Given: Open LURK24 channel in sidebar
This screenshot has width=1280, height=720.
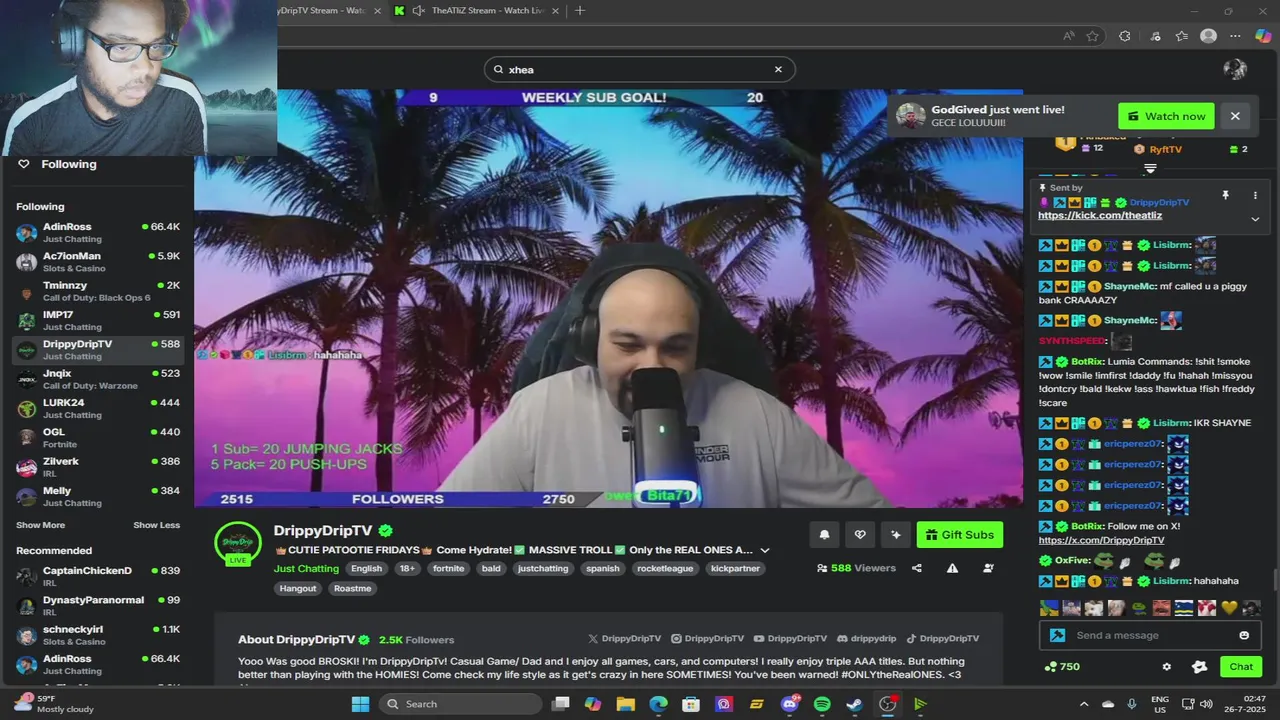Looking at the screenshot, I should [x=97, y=408].
